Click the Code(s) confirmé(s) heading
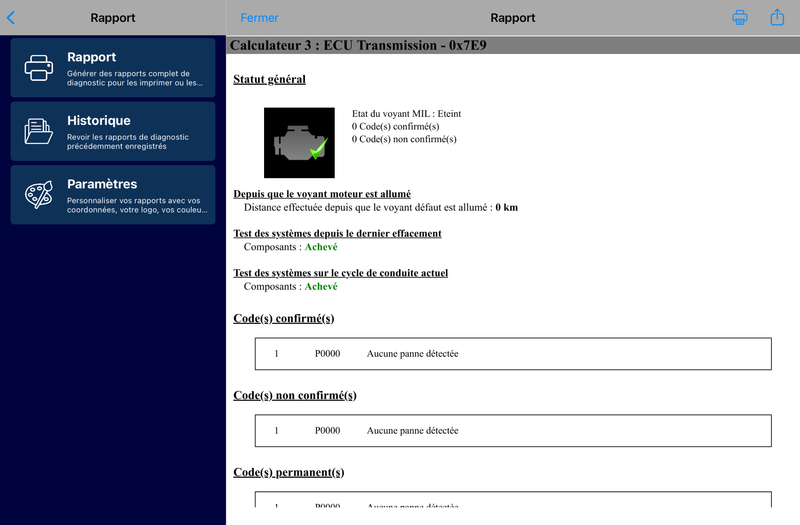The height and width of the screenshot is (525, 800). click(284, 318)
